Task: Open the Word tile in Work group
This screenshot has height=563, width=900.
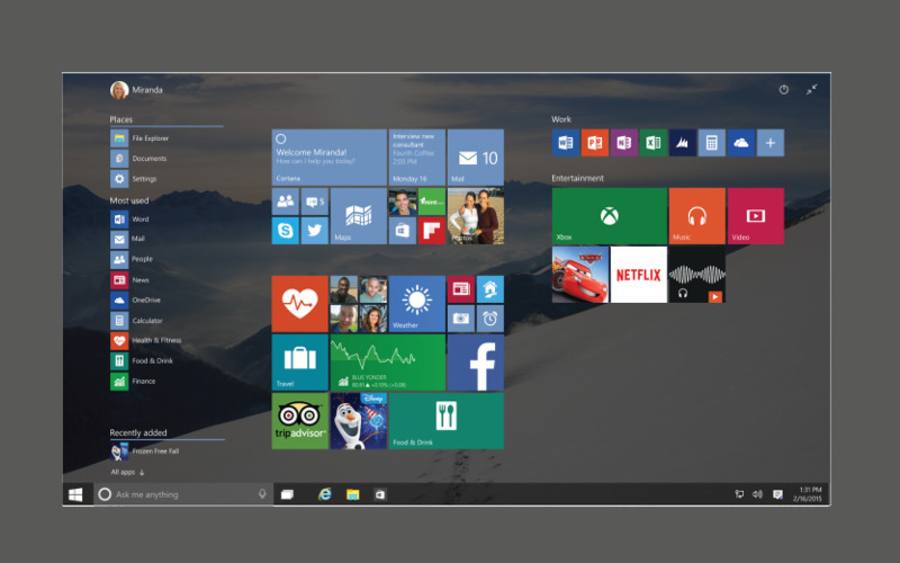Action: (565, 143)
